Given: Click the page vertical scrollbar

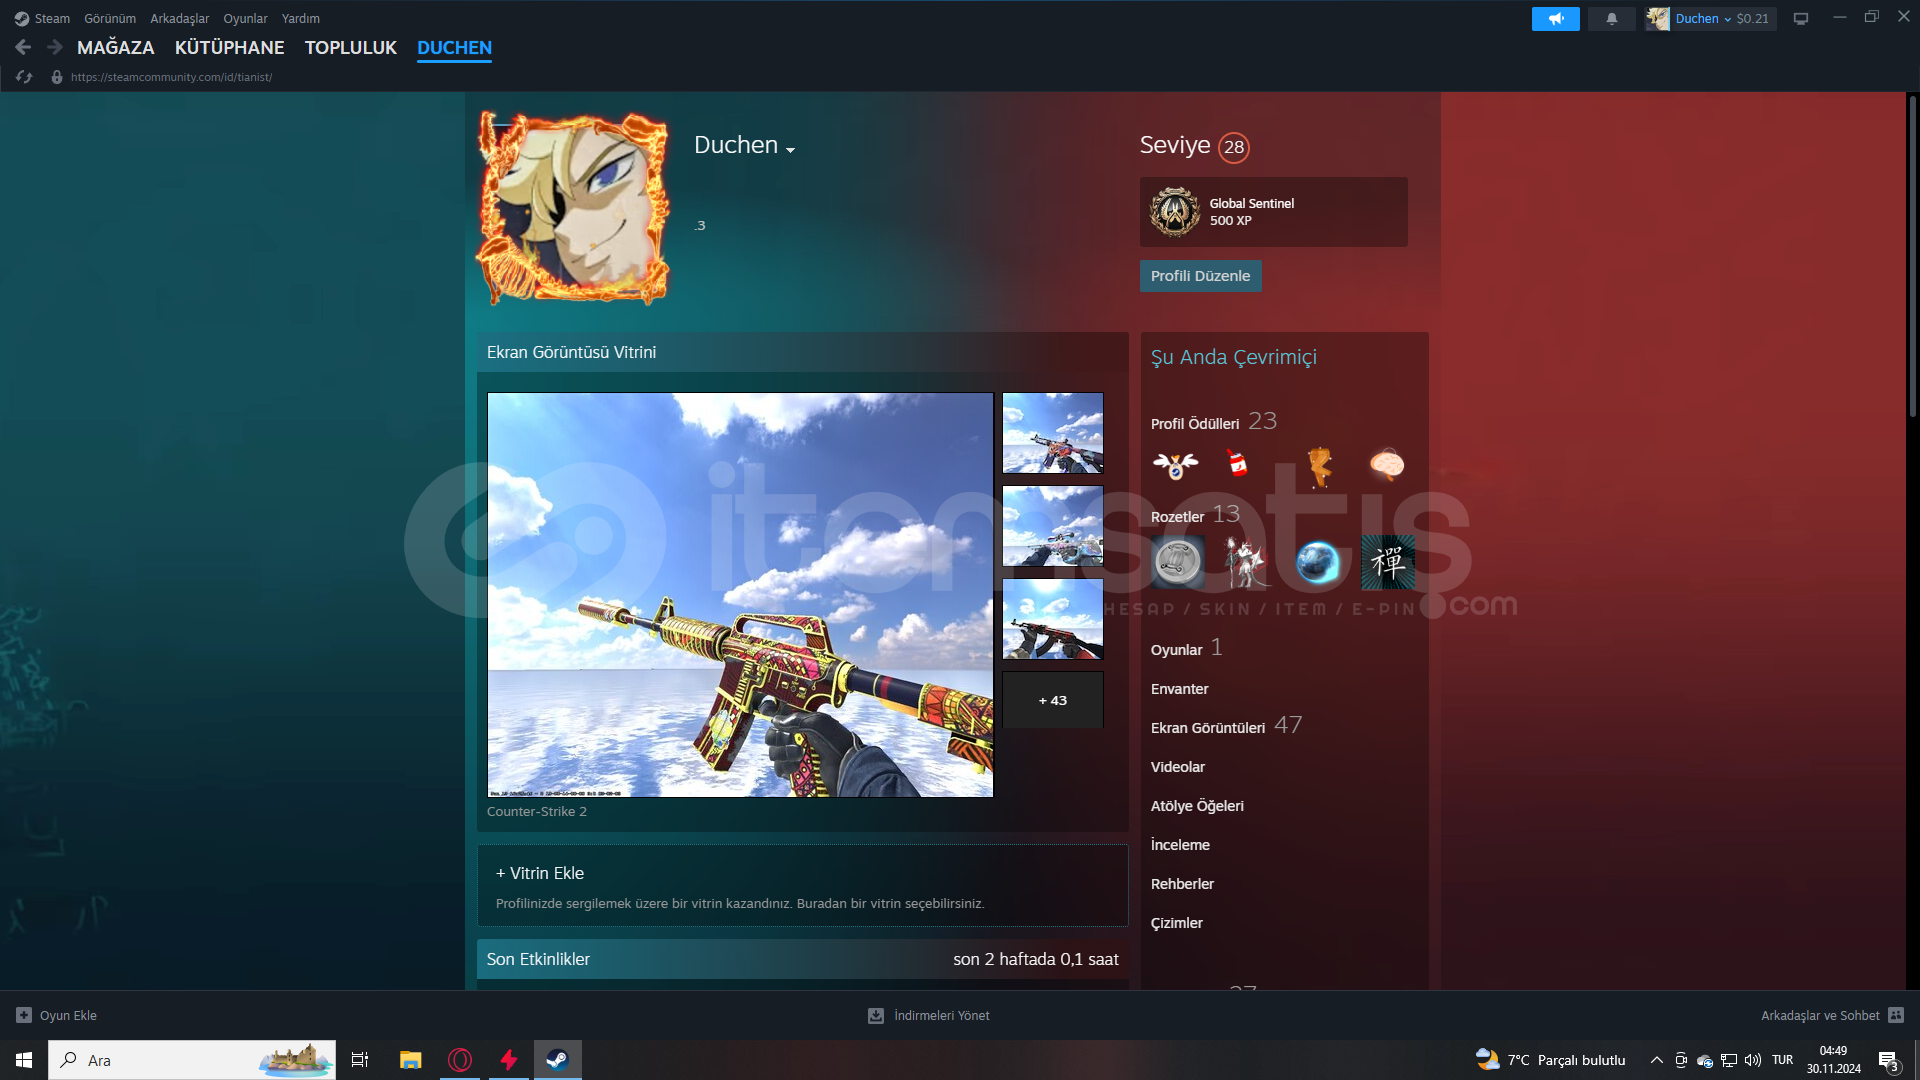Looking at the screenshot, I should pos(1912,257).
